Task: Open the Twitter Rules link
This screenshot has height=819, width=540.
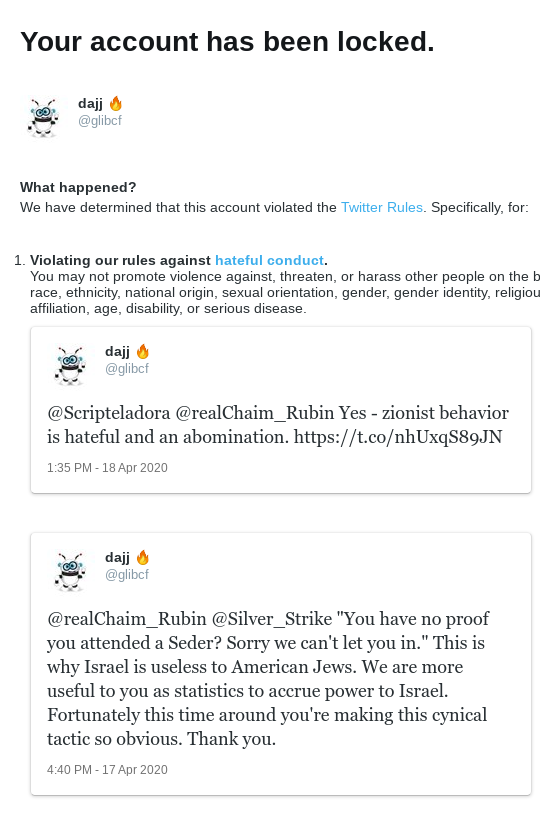Action: coord(382,207)
